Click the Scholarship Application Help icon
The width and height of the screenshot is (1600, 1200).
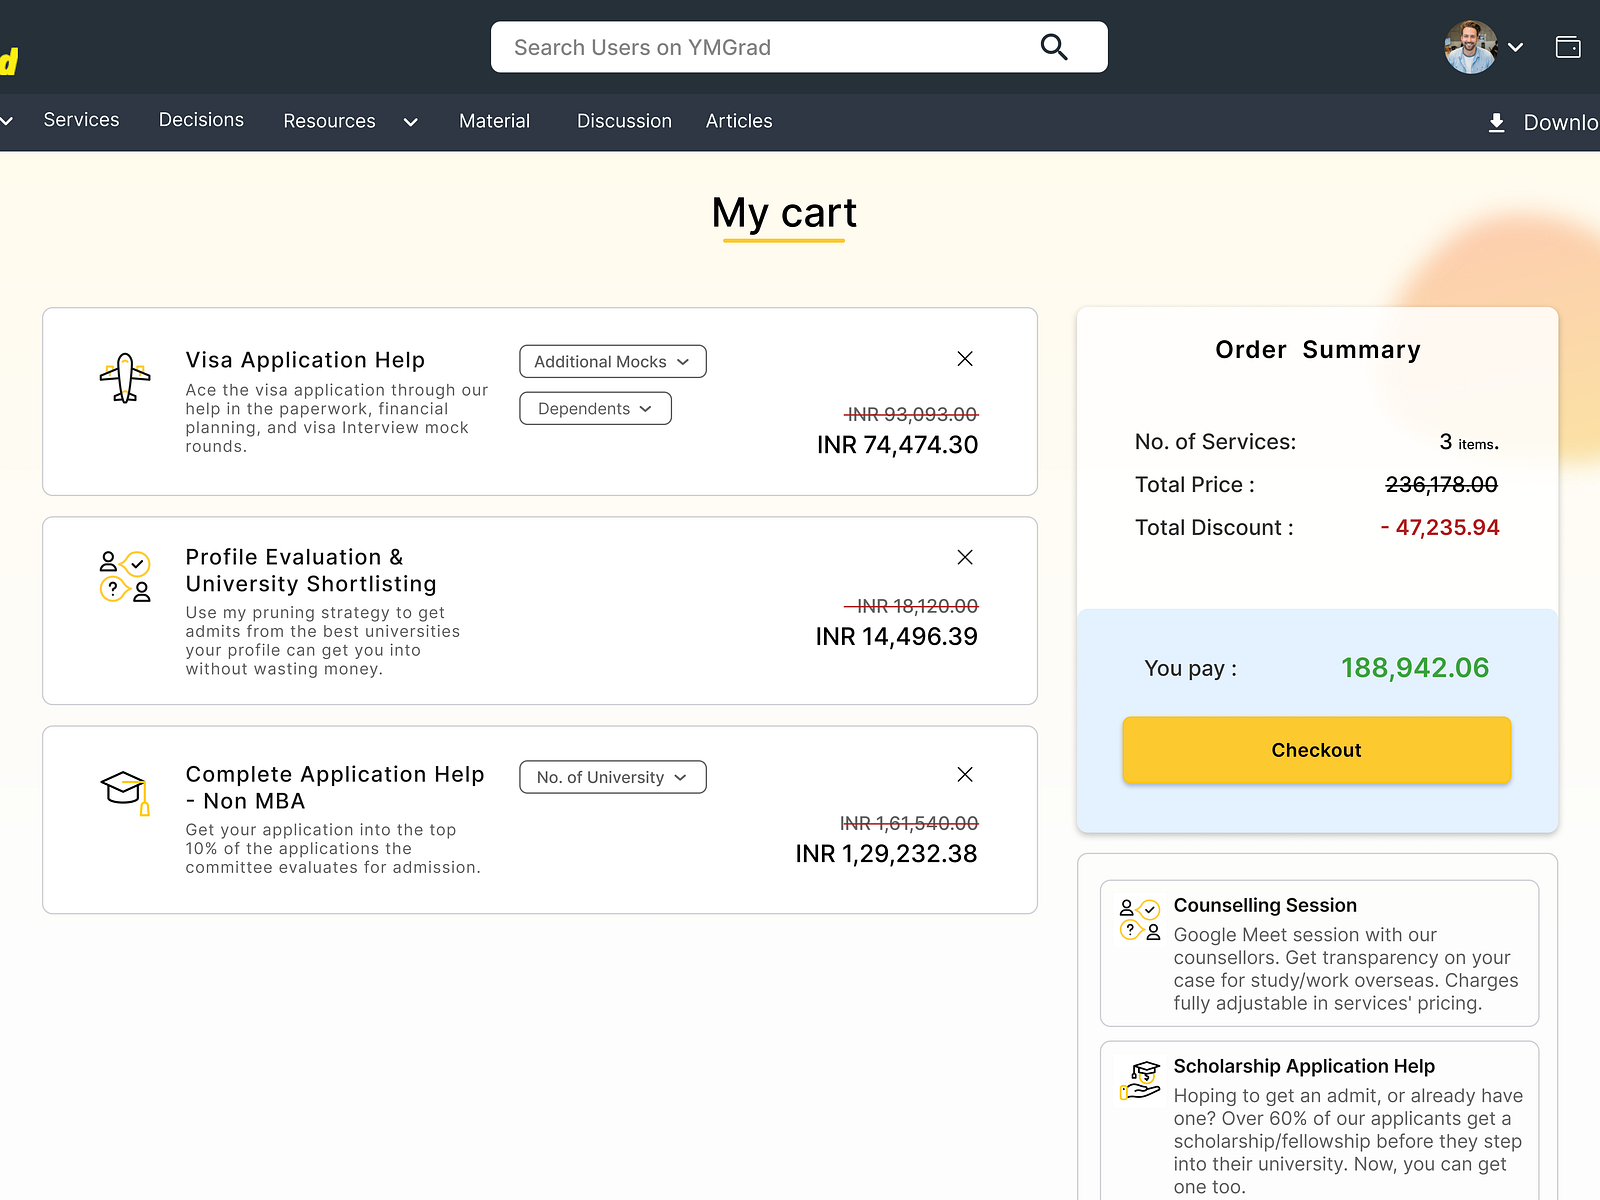click(x=1140, y=1080)
